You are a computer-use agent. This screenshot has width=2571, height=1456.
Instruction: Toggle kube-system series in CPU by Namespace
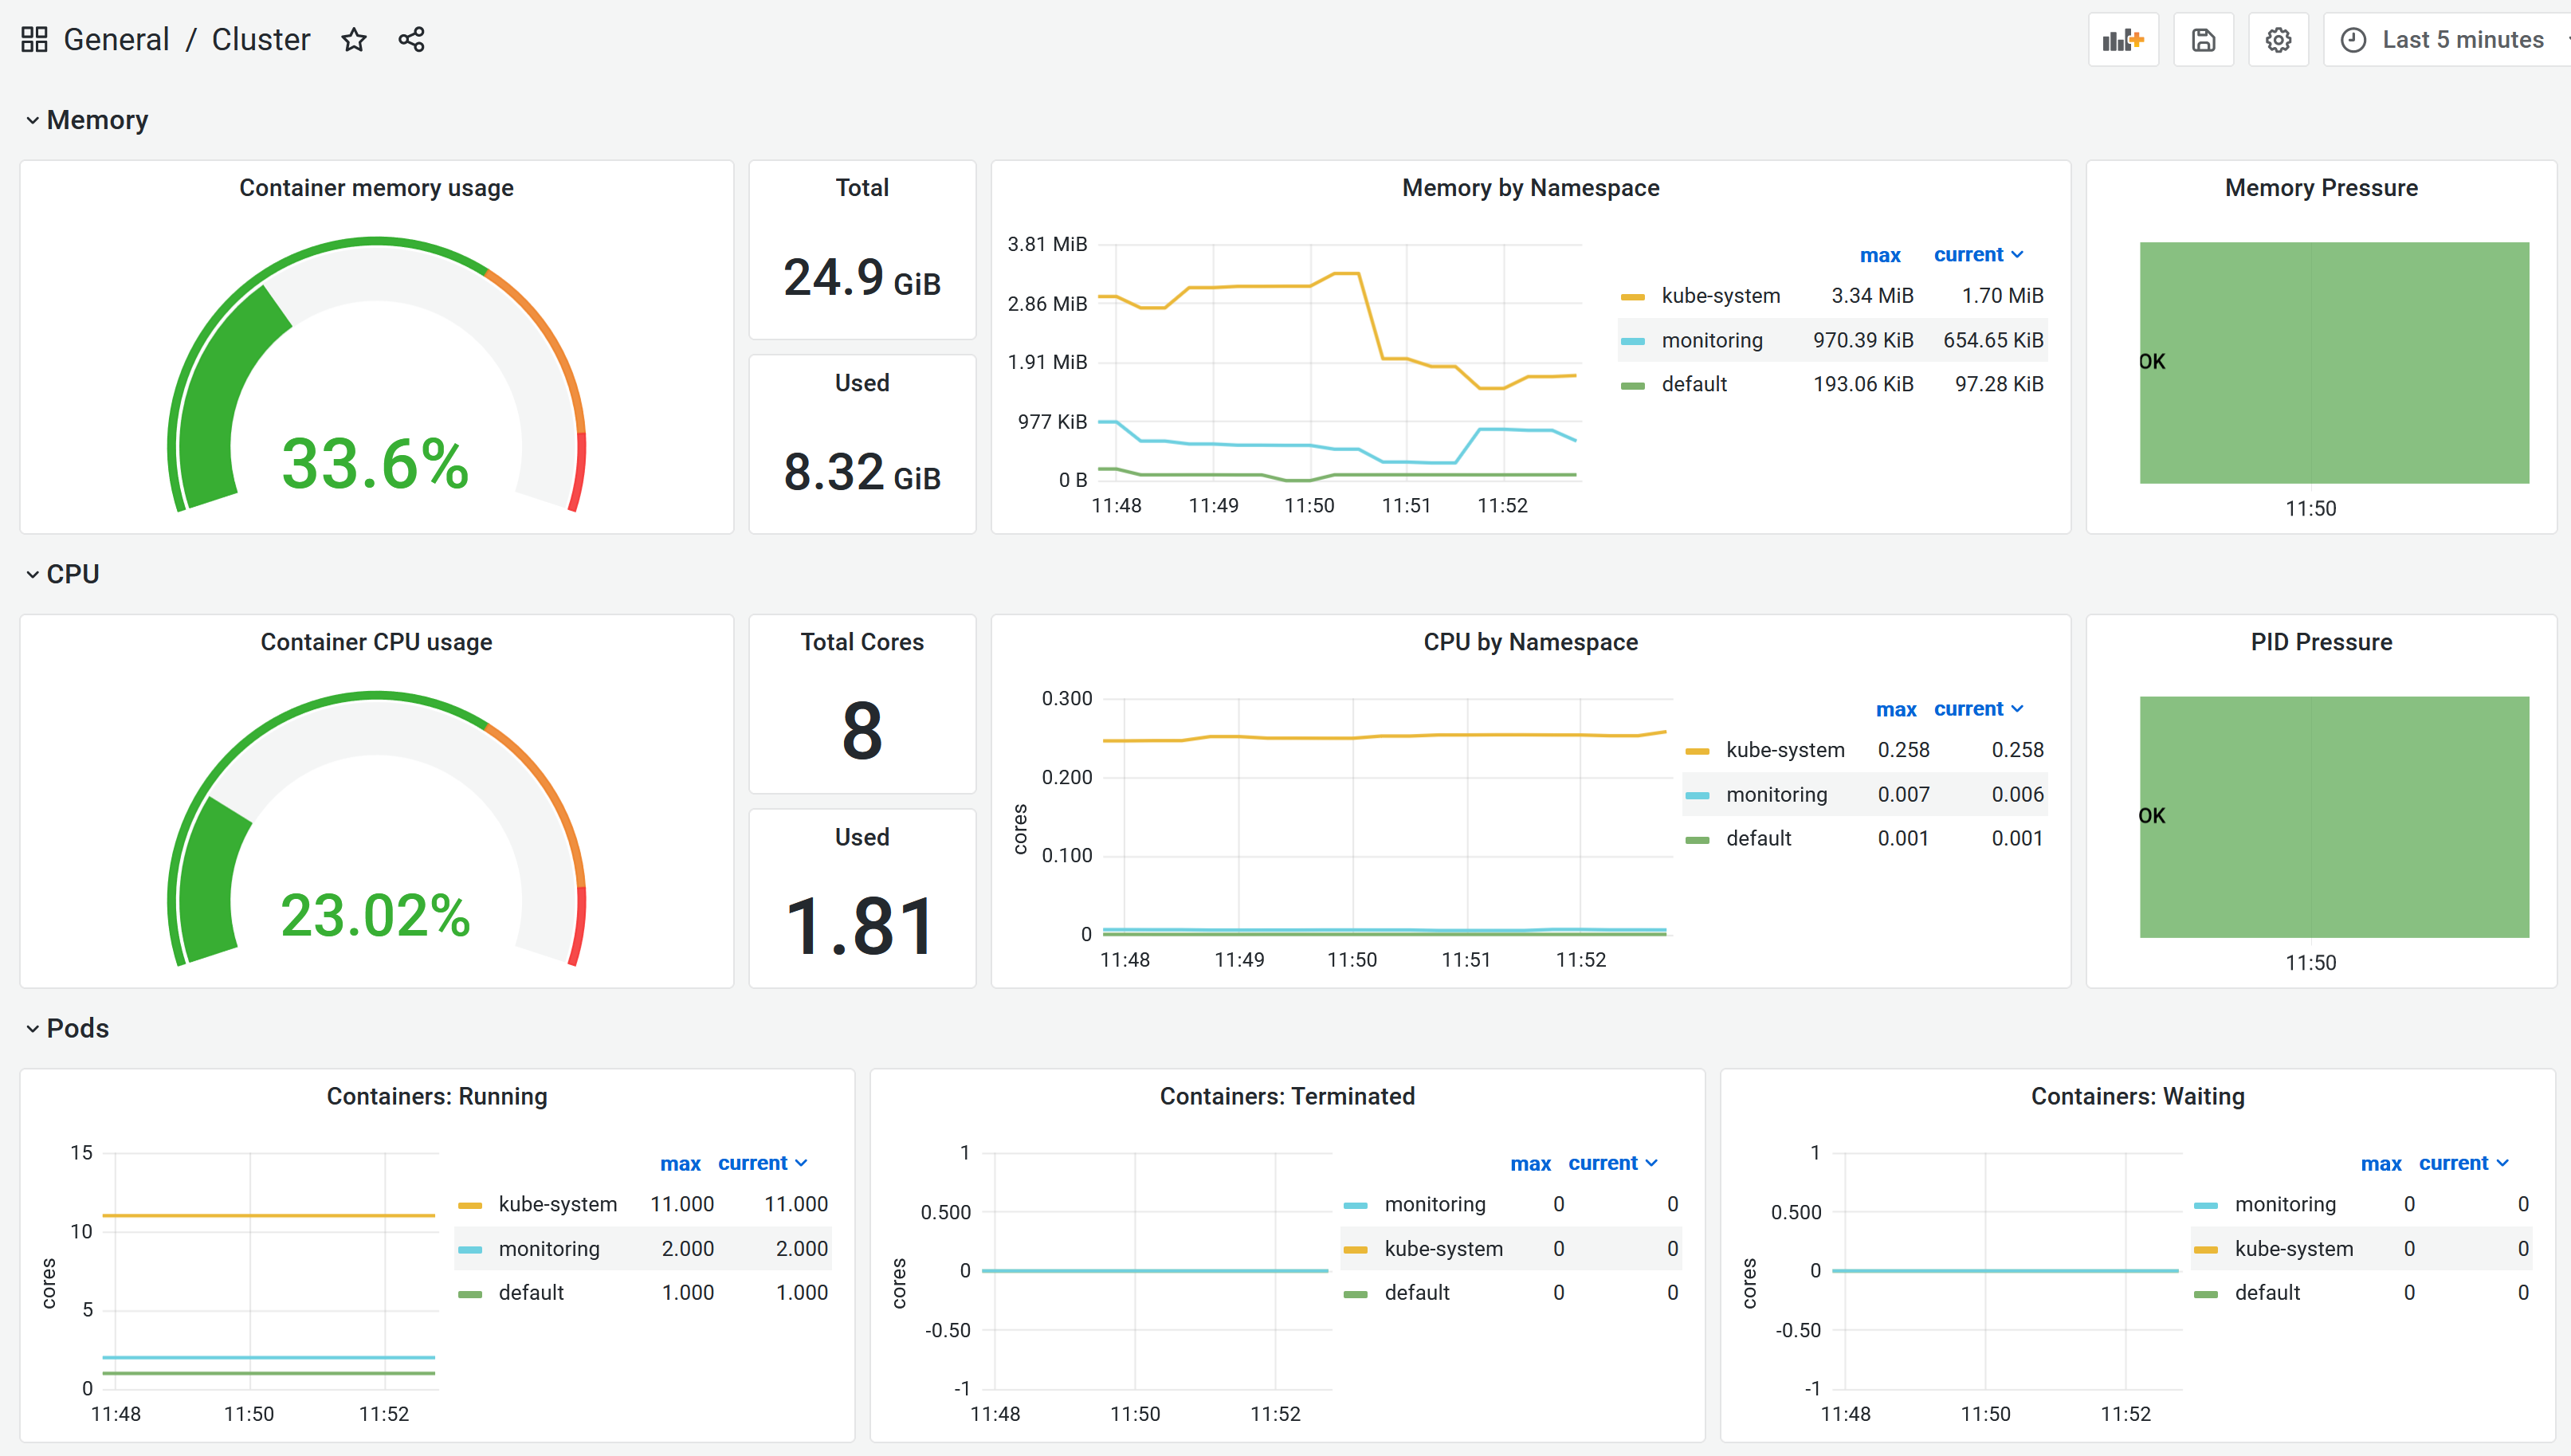(1785, 750)
